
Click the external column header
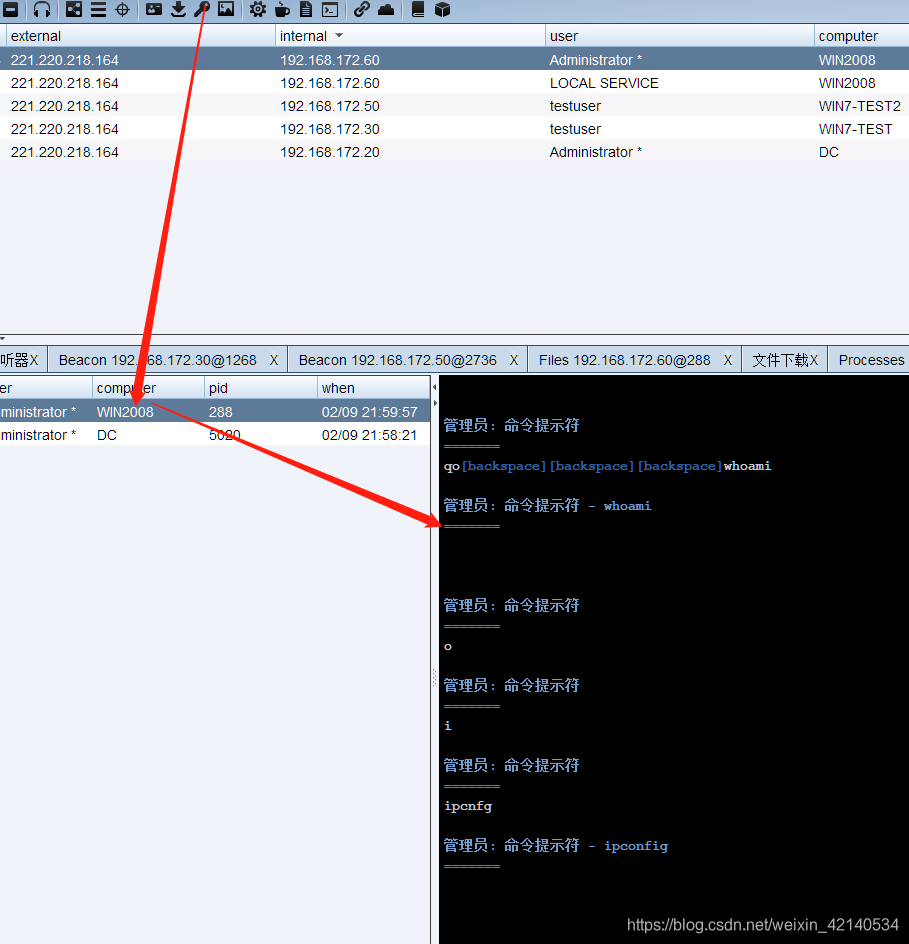(x=140, y=36)
